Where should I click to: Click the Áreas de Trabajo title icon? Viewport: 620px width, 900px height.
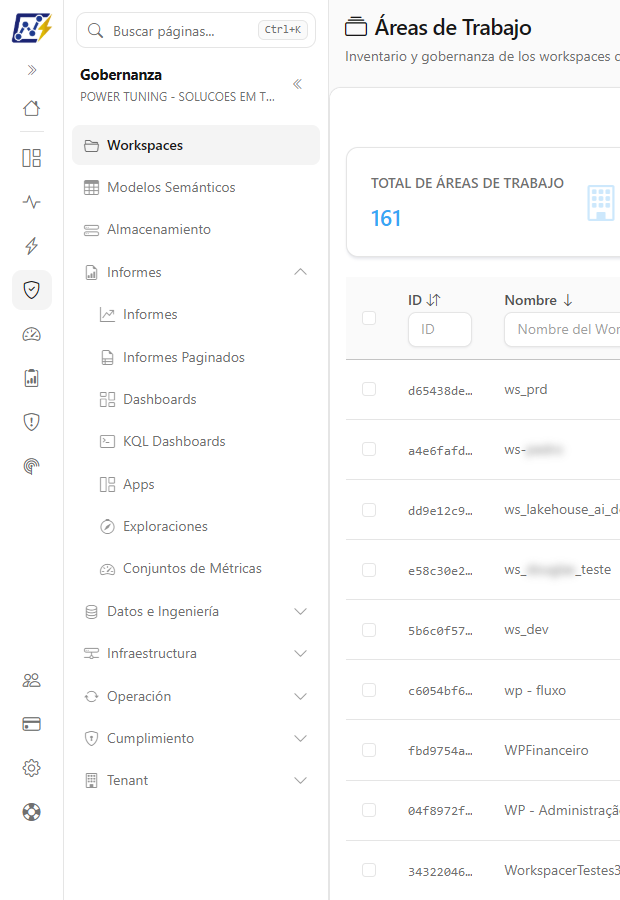point(356,27)
